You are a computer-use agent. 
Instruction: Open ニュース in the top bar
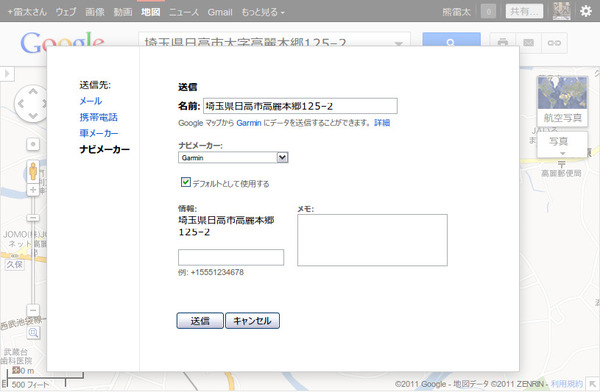pyautogui.click(x=184, y=12)
